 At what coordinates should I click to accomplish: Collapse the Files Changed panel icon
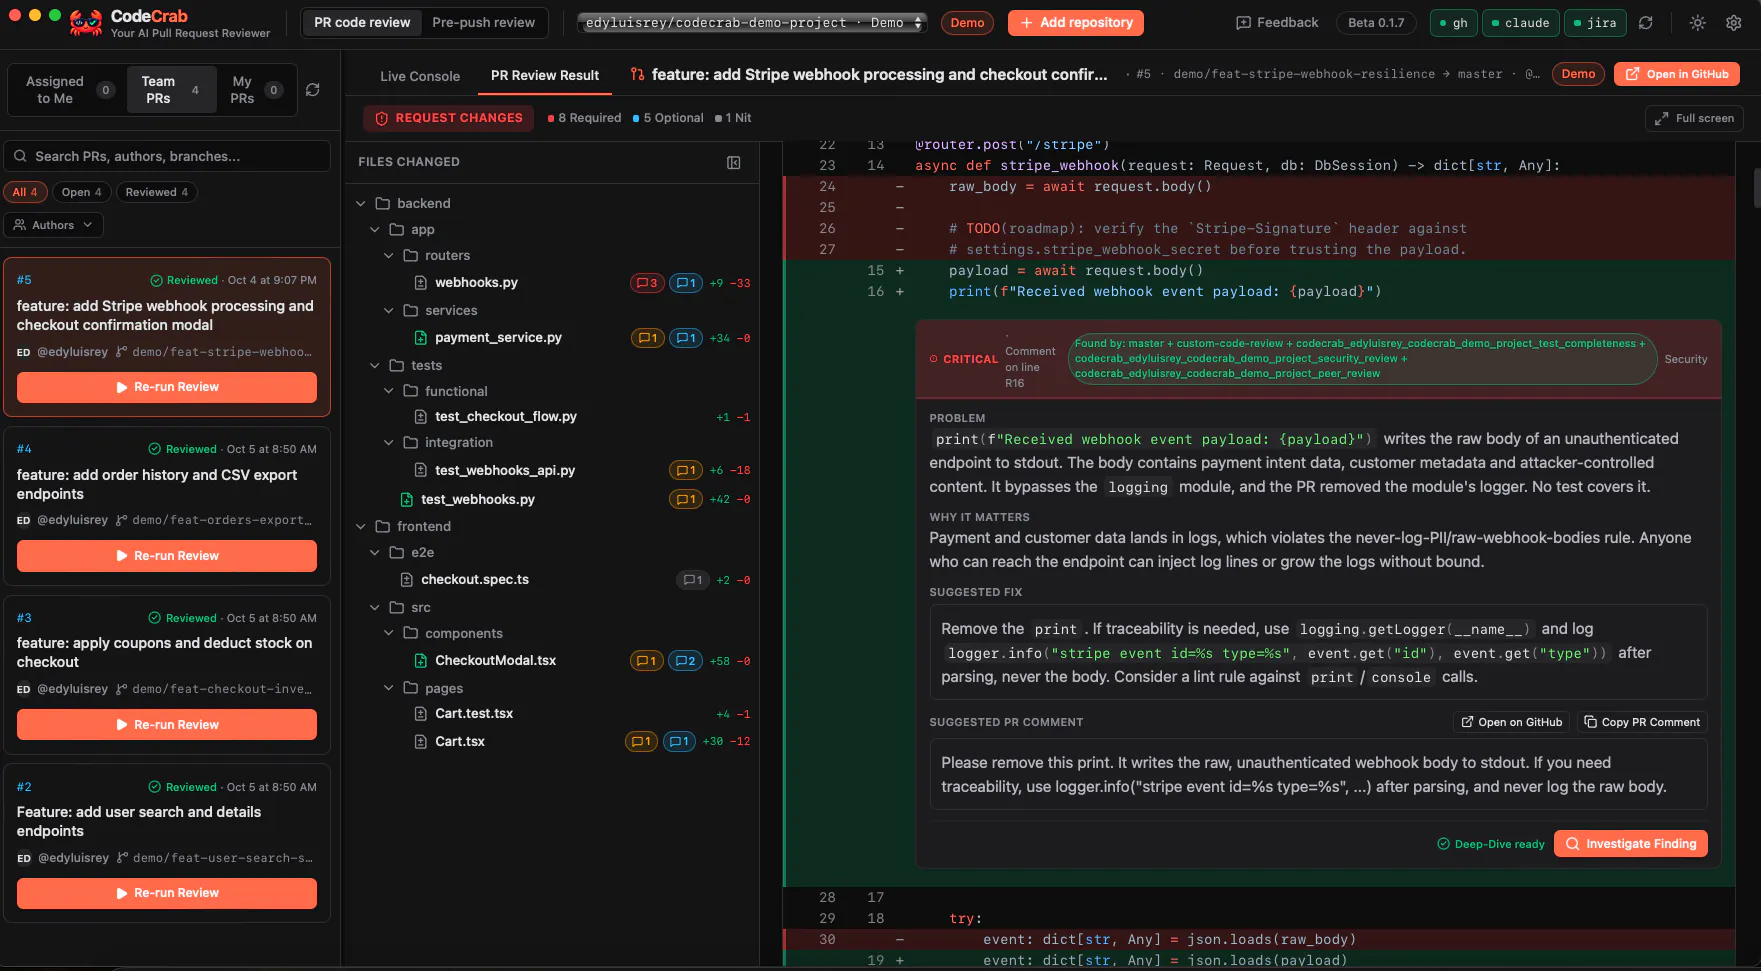(734, 162)
